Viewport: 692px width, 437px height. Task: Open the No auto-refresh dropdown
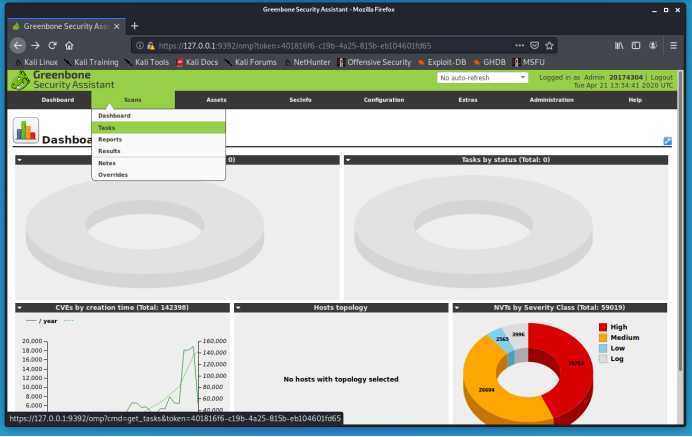pos(482,78)
